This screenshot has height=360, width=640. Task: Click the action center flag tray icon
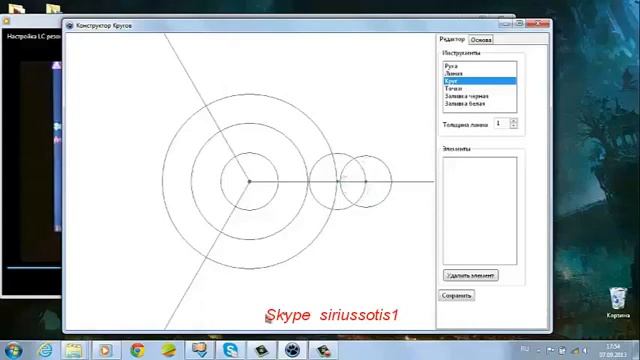tap(551, 350)
